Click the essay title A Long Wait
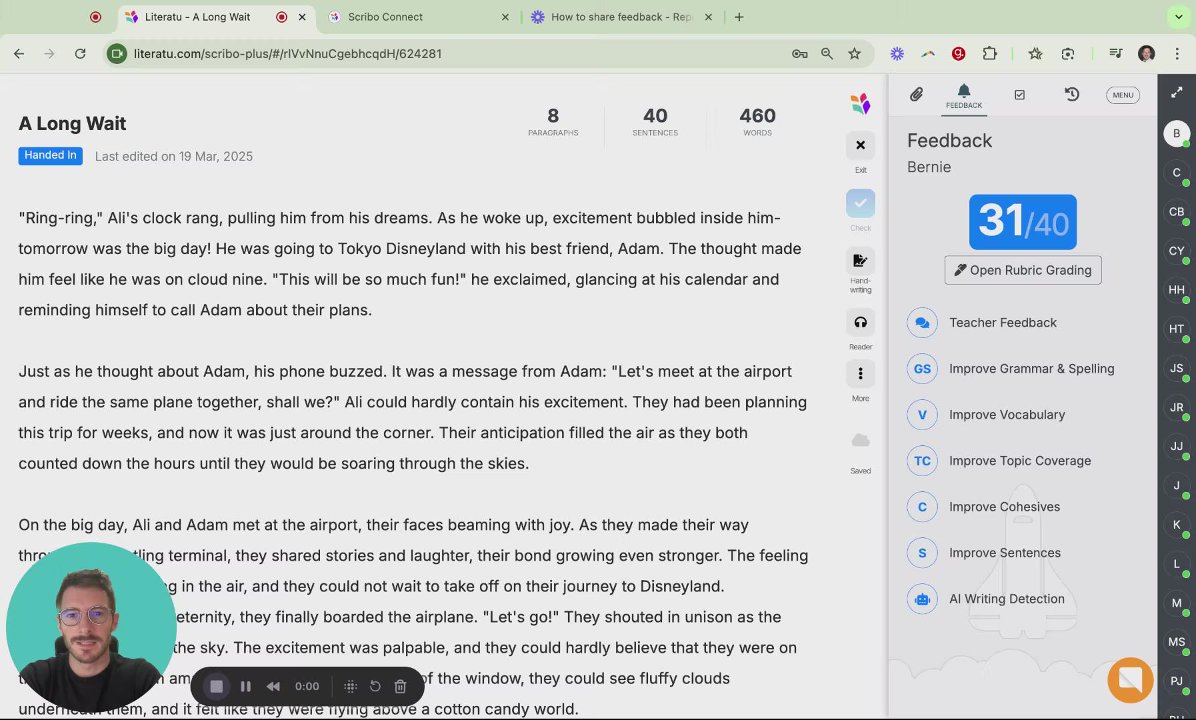Viewport: 1196px width, 720px height. (72, 124)
